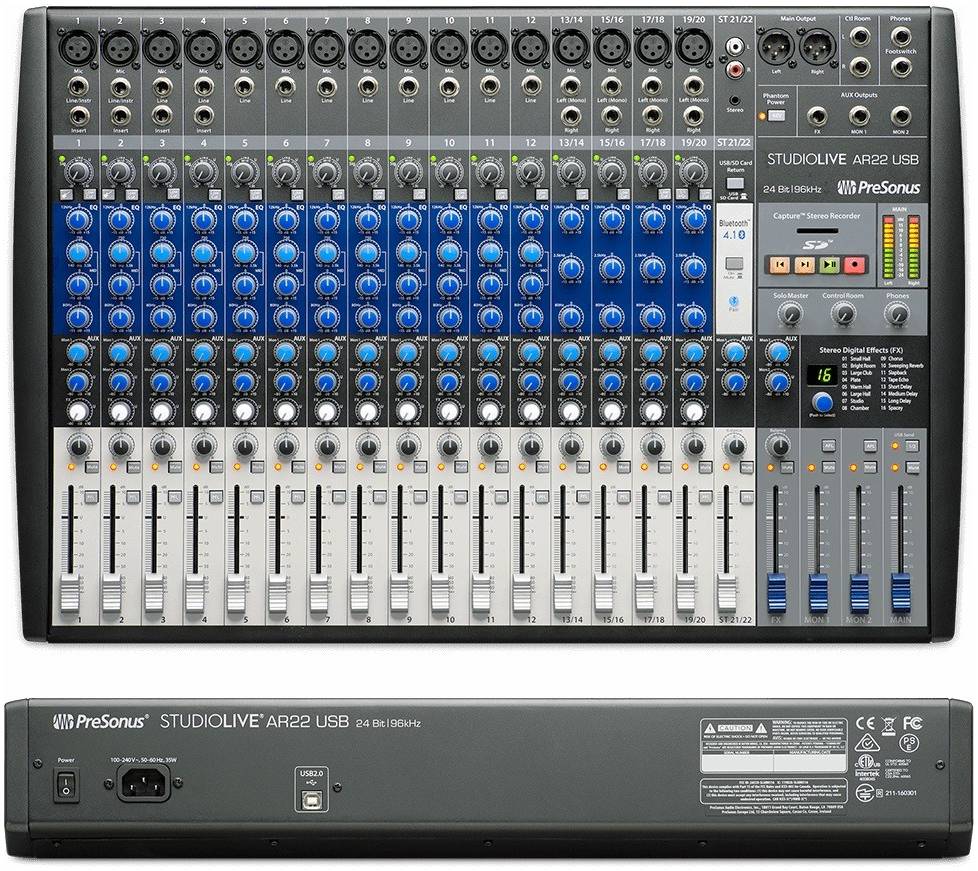Screen dimensions: 978x871
Task: Click the SD card slot
Action: tap(817, 231)
